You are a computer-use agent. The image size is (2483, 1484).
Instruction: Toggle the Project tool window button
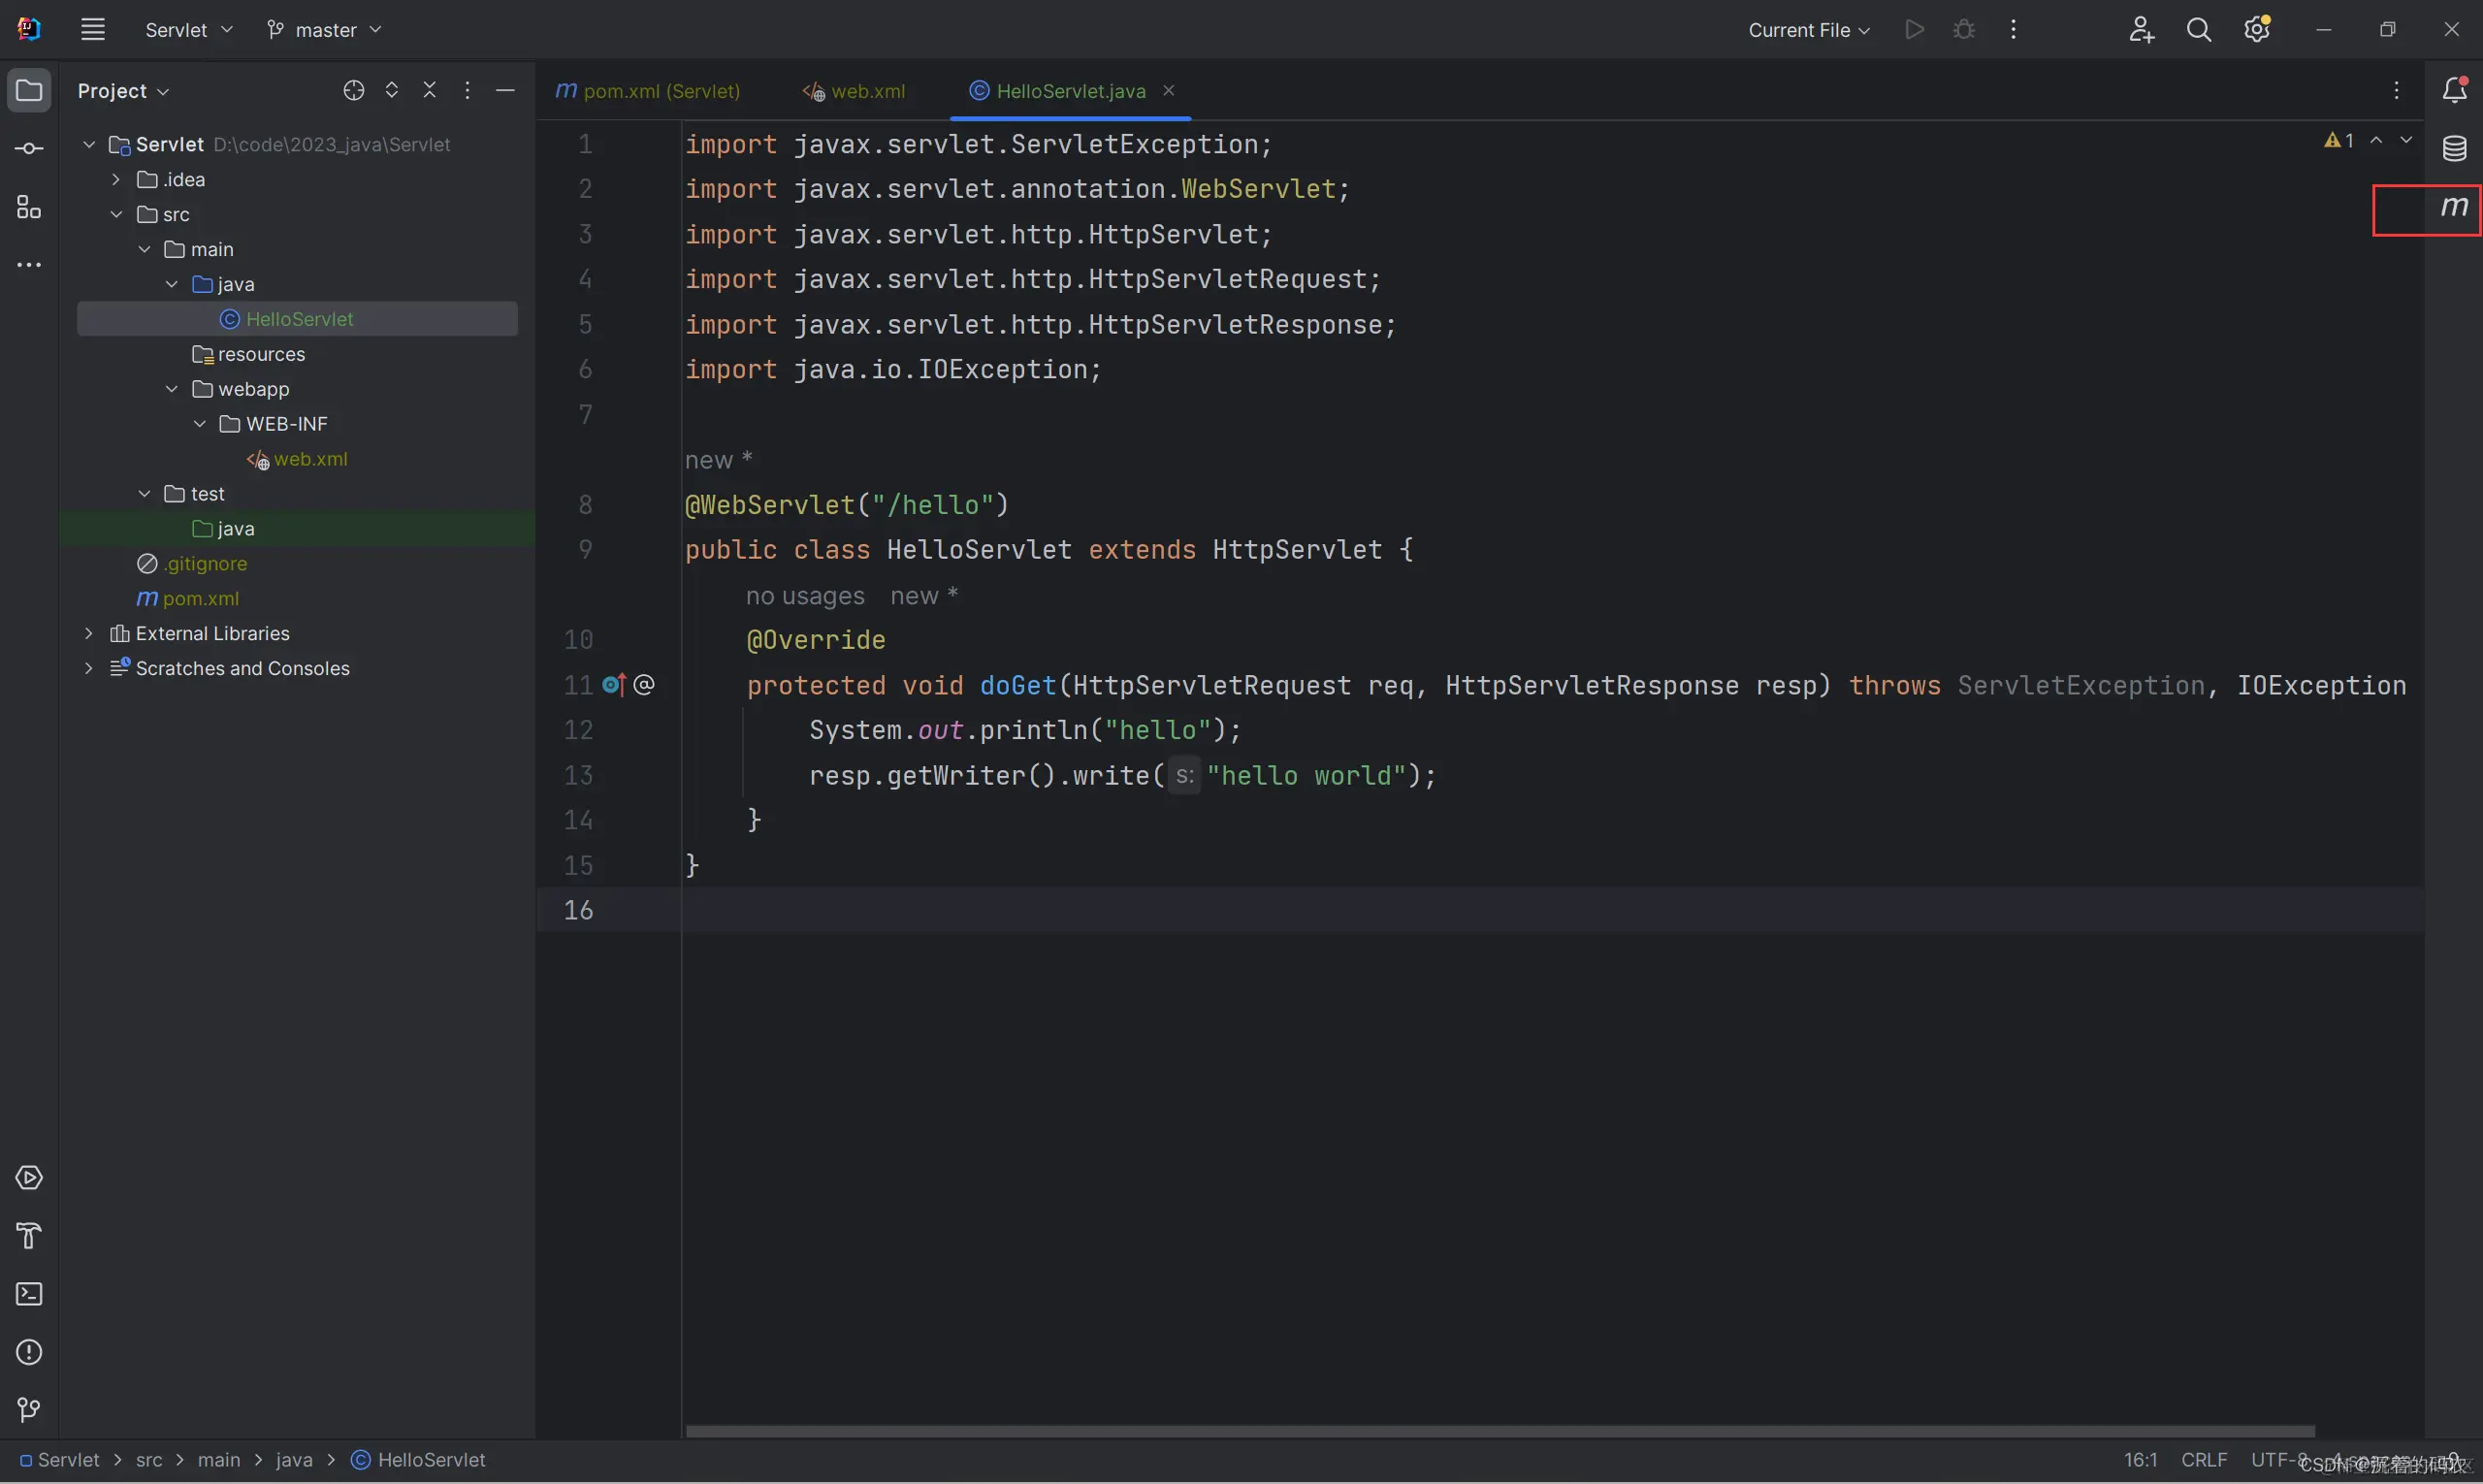pos(28,91)
